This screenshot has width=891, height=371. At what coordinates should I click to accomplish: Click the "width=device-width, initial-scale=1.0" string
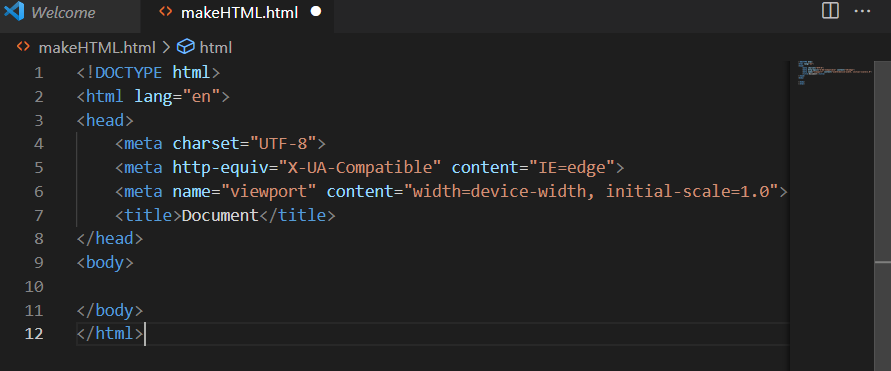point(592,191)
